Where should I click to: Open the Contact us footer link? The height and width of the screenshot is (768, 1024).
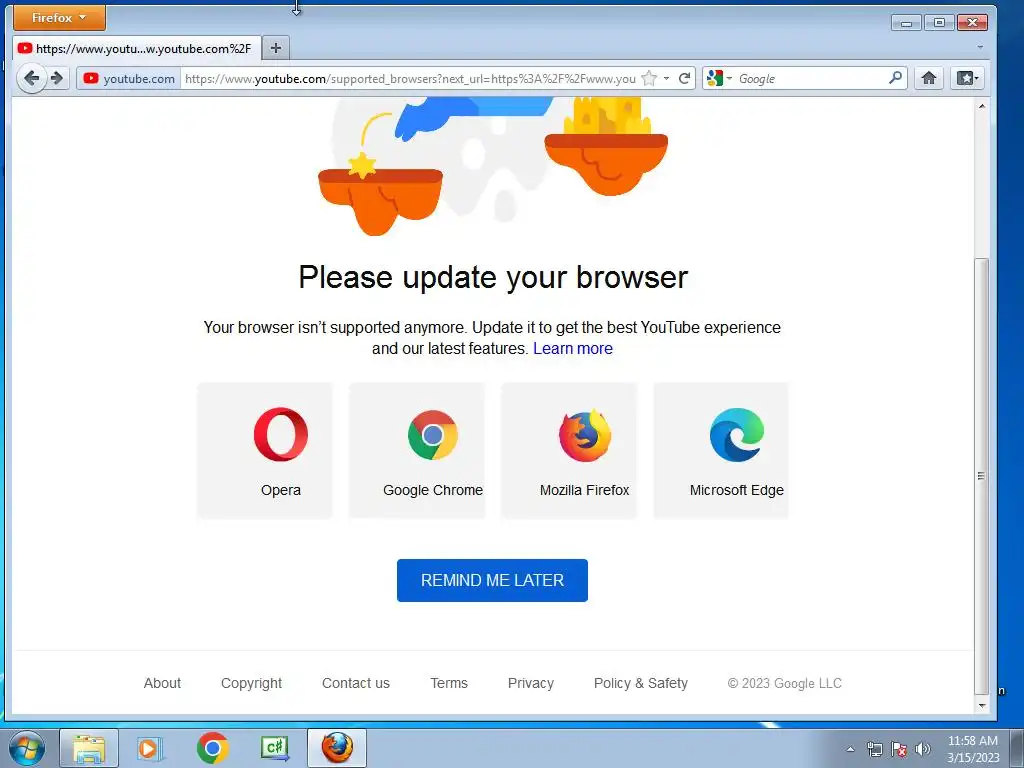[356, 683]
